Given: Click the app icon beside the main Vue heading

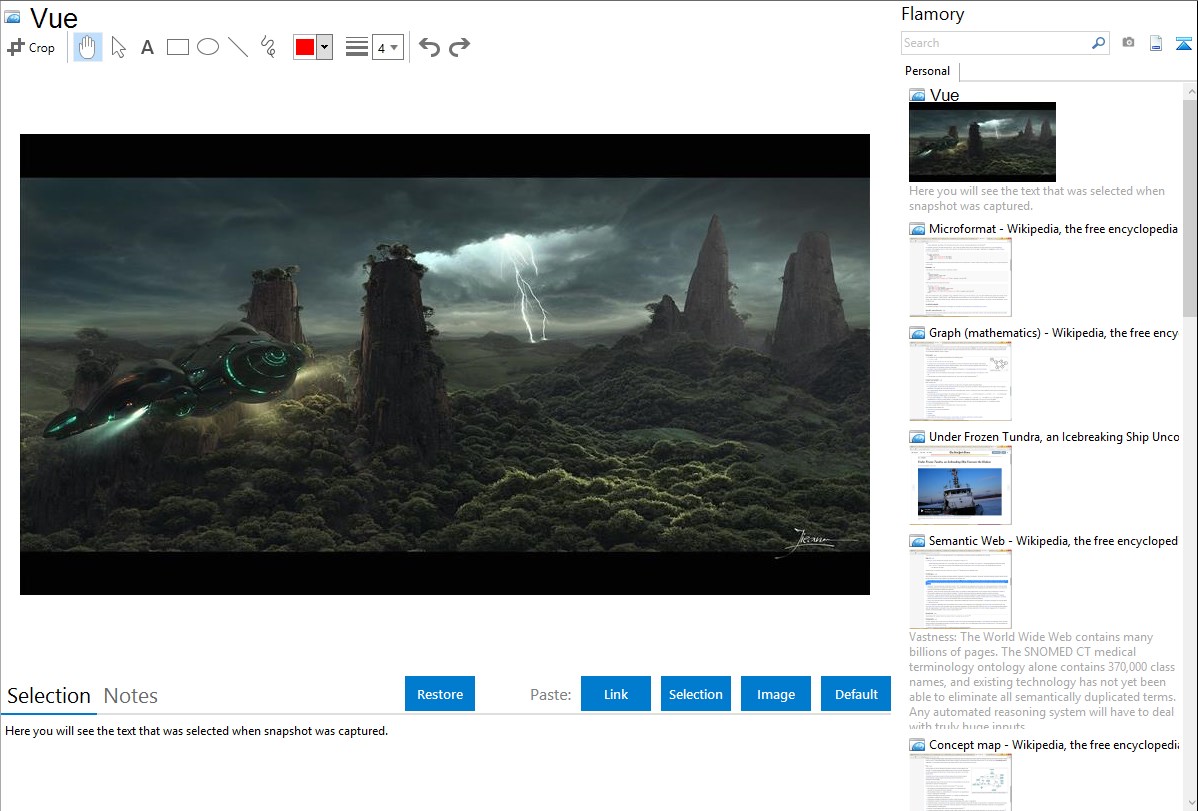Looking at the screenshot, I should (x=12, y=17).
